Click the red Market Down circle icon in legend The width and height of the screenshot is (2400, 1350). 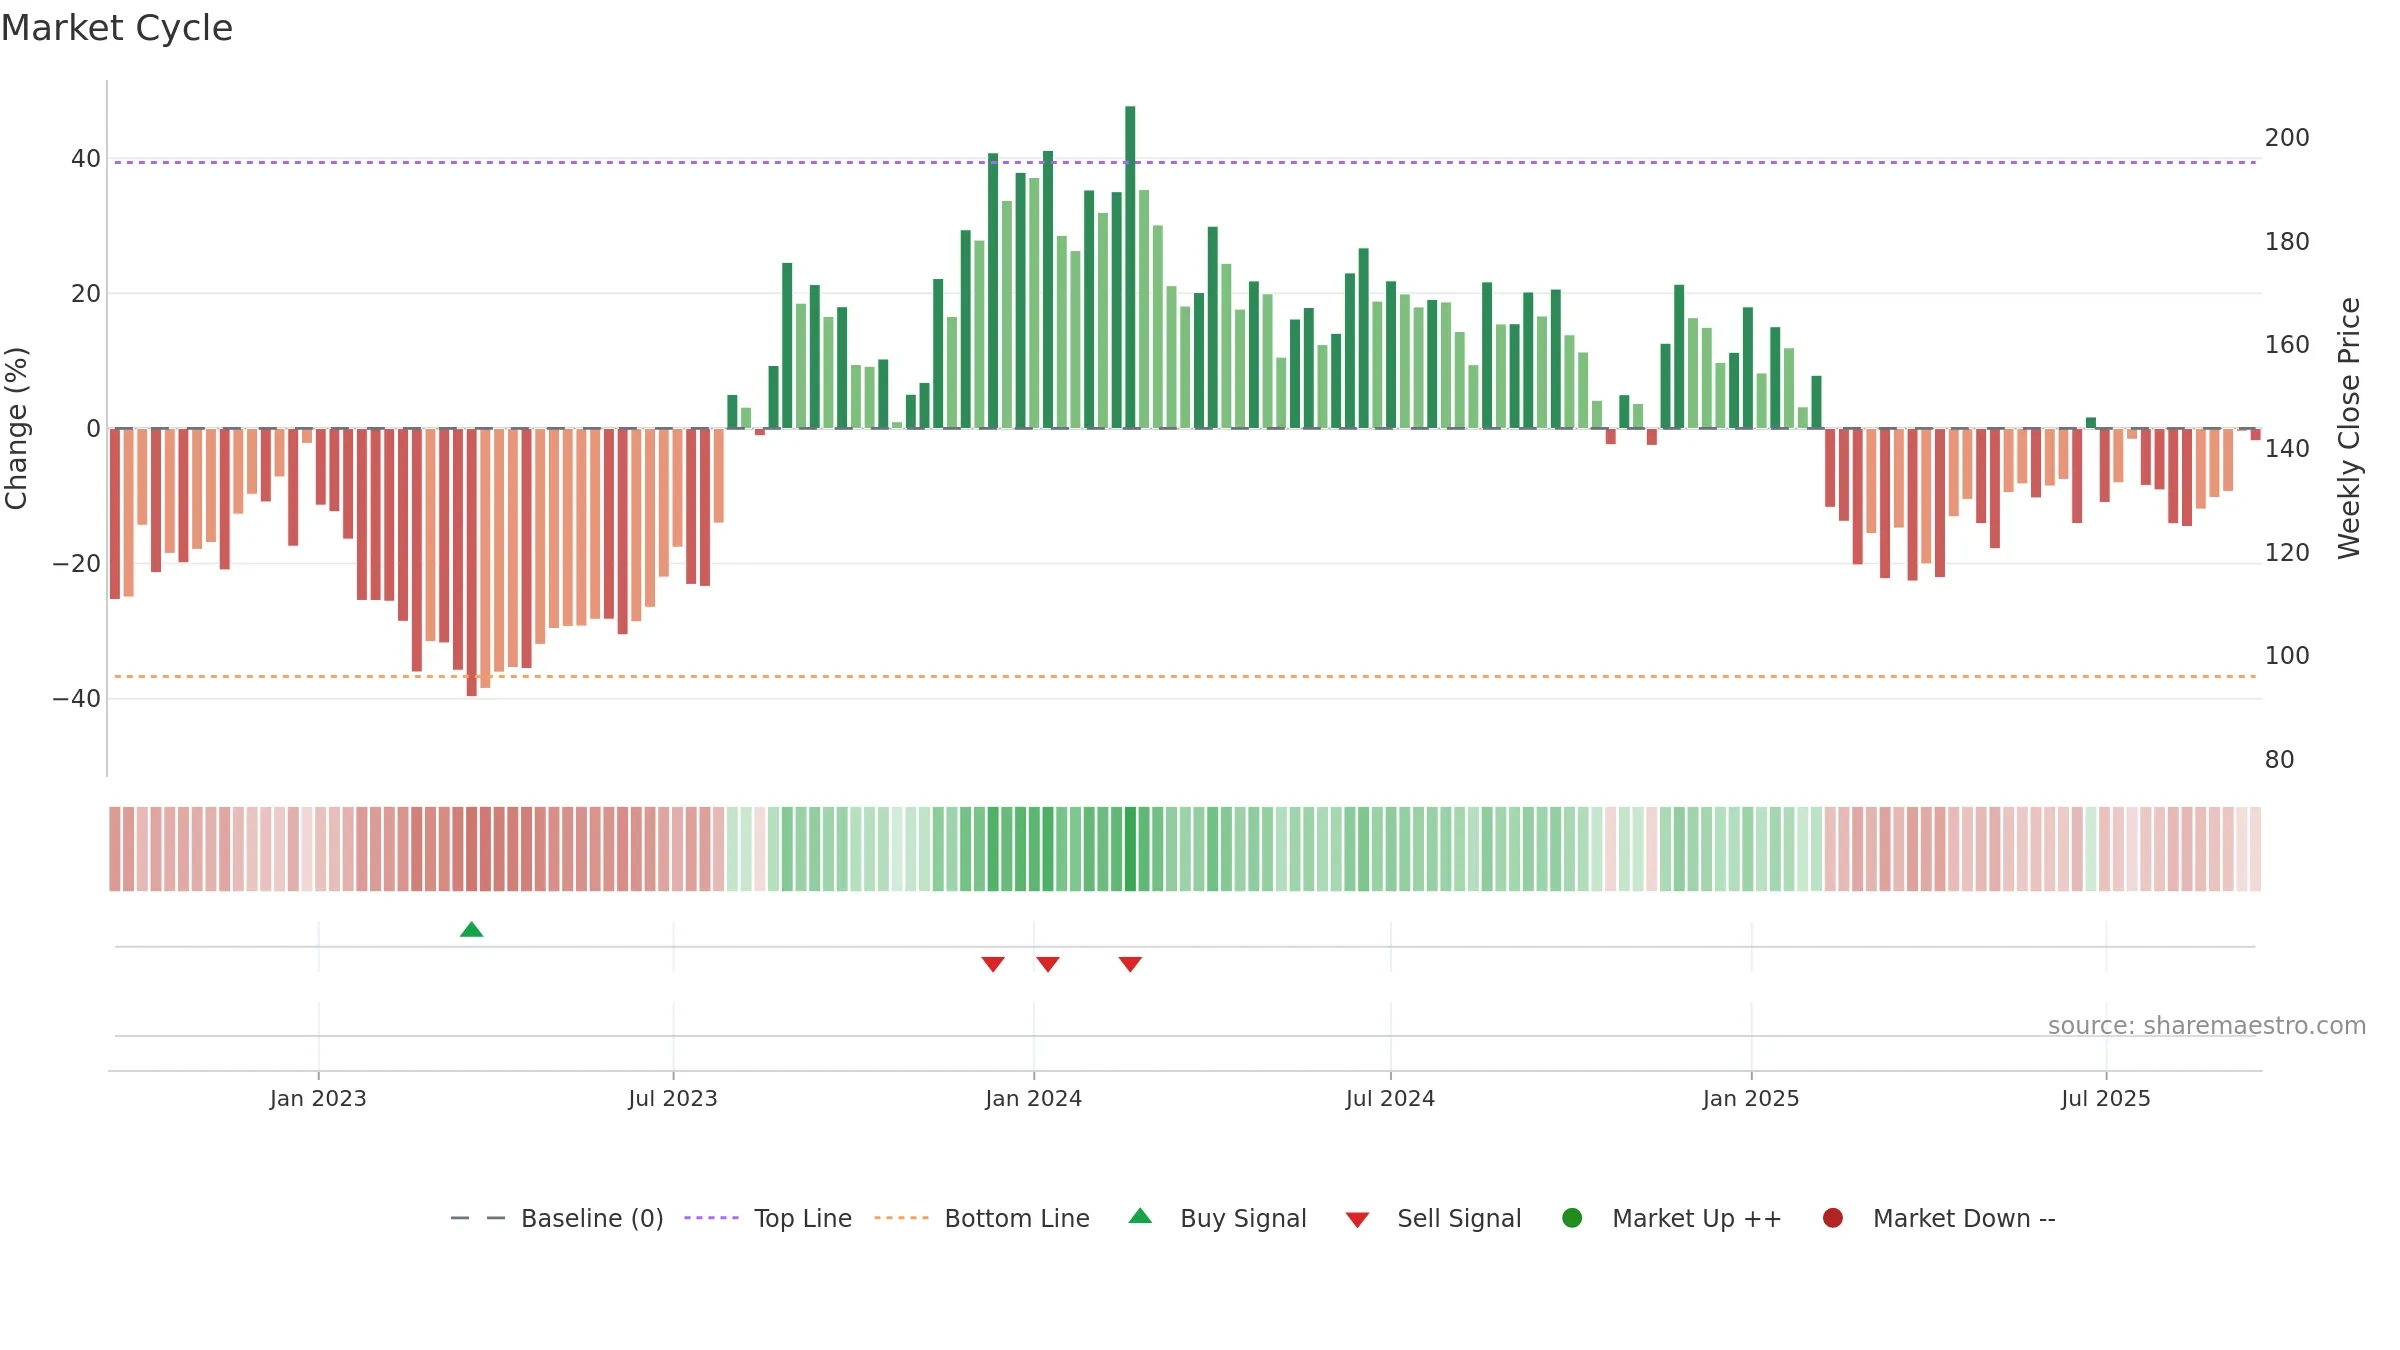coord(1833,1218)
